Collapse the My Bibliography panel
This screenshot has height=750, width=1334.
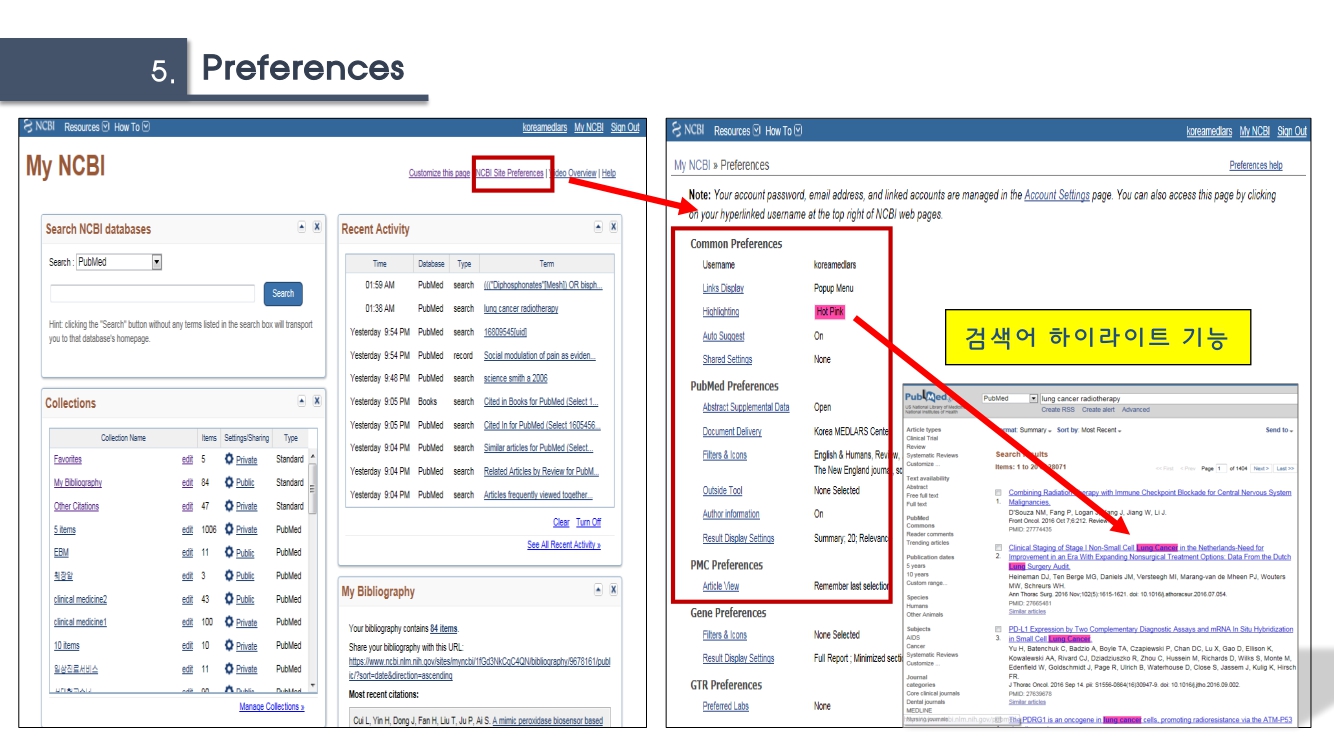(x=598, y=590)
